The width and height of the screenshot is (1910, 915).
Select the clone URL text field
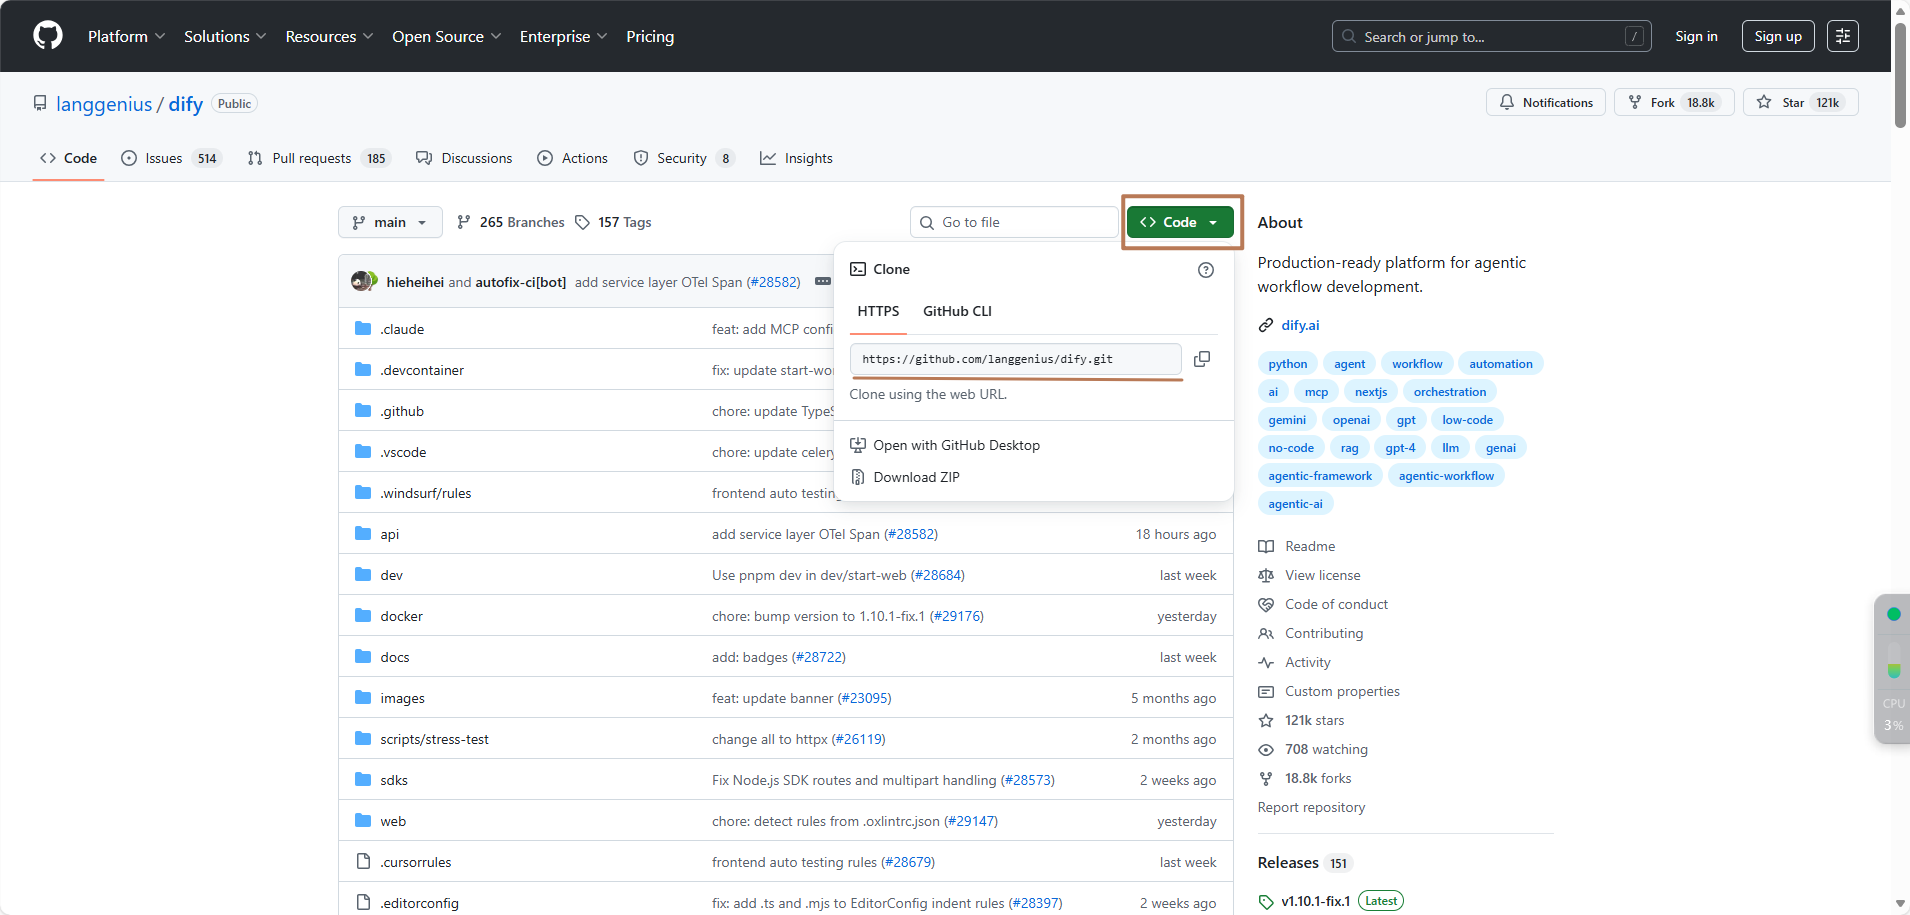coord(1016,359)
